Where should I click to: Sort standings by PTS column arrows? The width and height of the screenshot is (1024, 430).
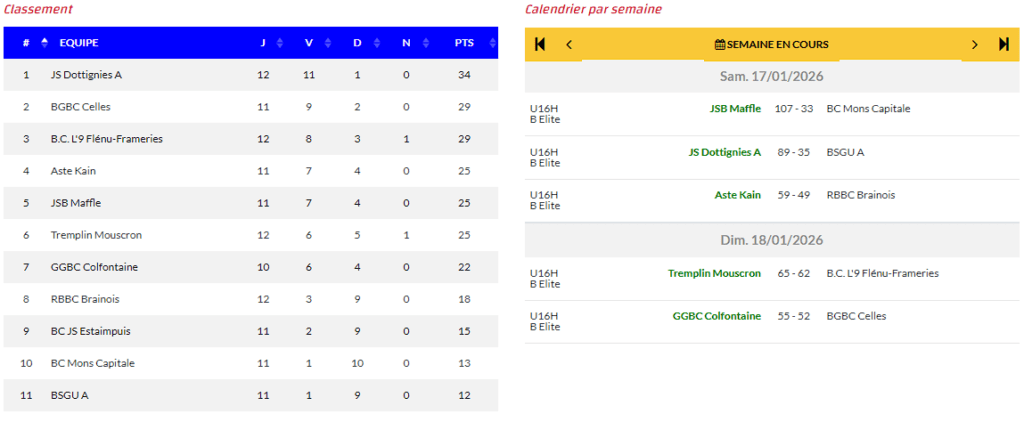coord(492,43)
